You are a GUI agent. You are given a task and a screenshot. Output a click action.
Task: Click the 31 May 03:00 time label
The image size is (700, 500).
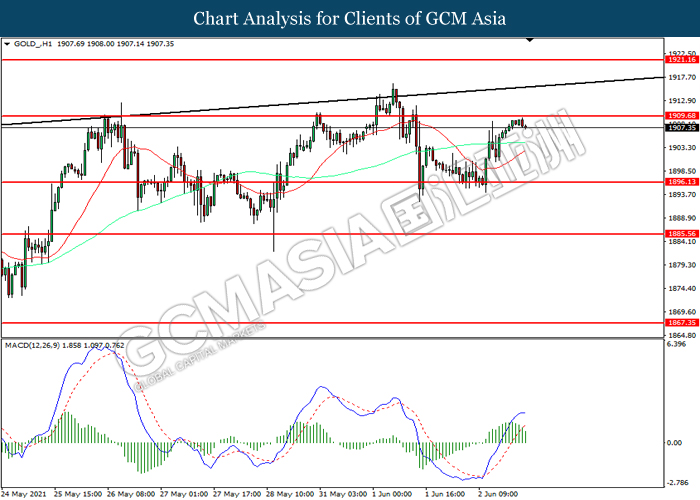343,494
